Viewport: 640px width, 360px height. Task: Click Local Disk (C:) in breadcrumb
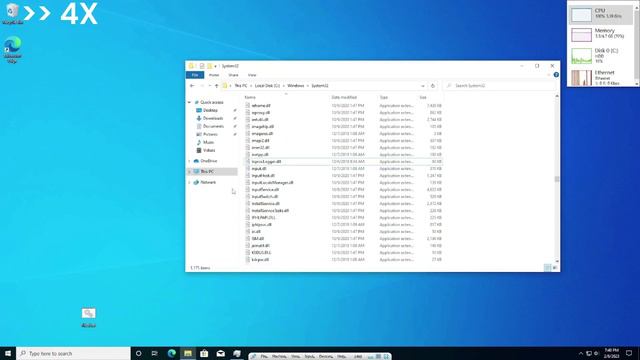click(267, 86)
